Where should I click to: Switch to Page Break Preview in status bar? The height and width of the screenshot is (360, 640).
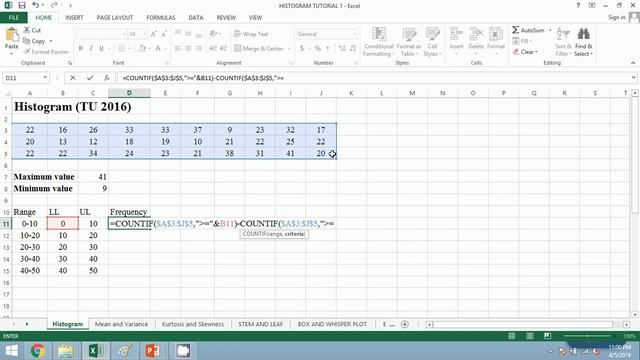click(x=547, y=336)
